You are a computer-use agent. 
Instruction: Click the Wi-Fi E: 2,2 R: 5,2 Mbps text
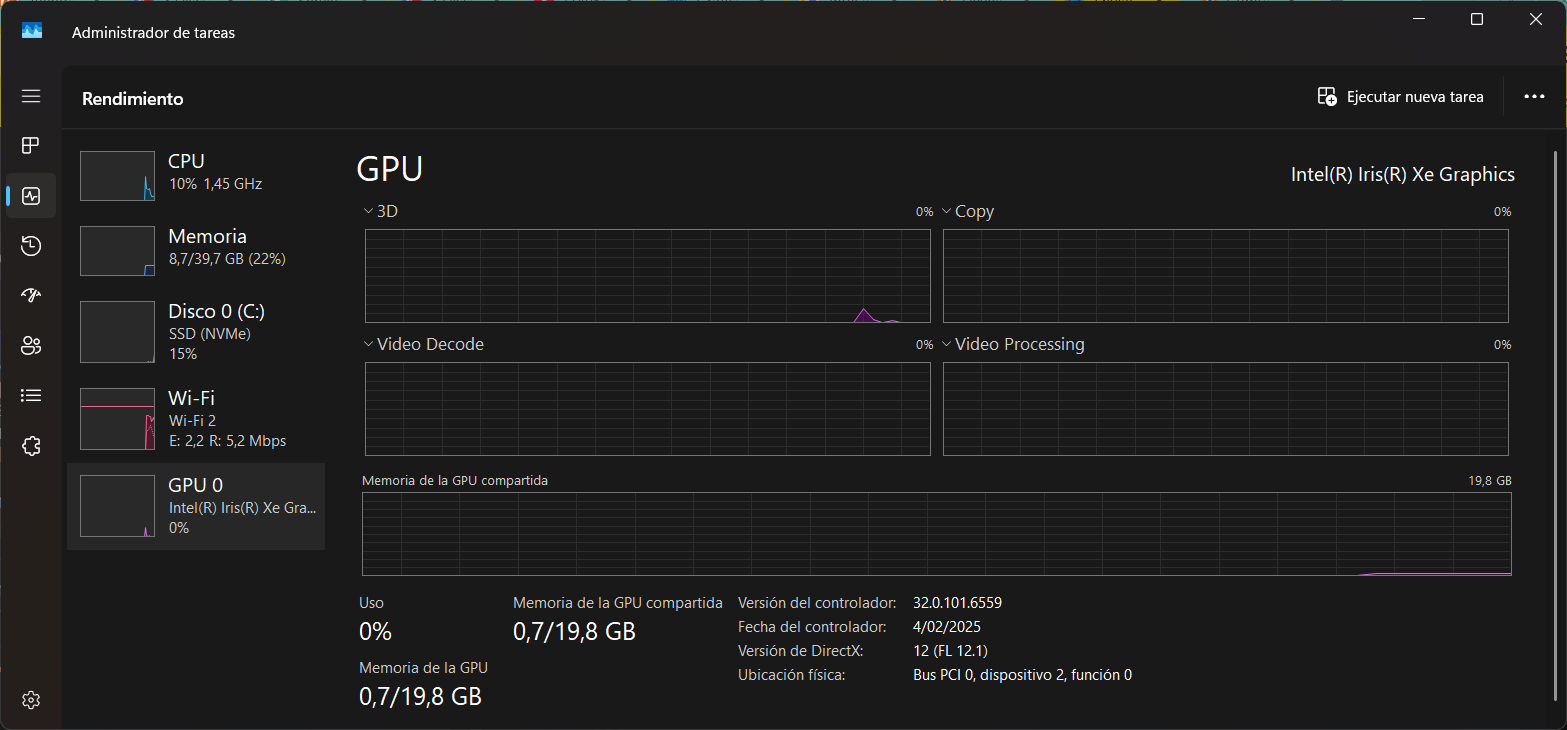[x=228, y=441]
